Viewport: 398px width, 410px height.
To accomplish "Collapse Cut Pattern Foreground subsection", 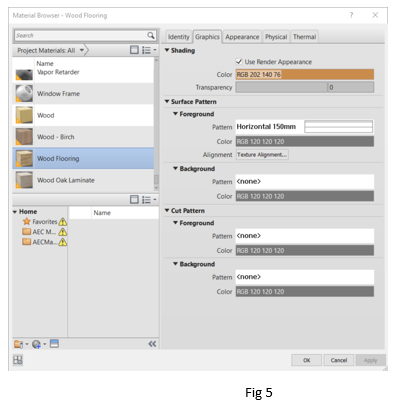I will point(175,223).
